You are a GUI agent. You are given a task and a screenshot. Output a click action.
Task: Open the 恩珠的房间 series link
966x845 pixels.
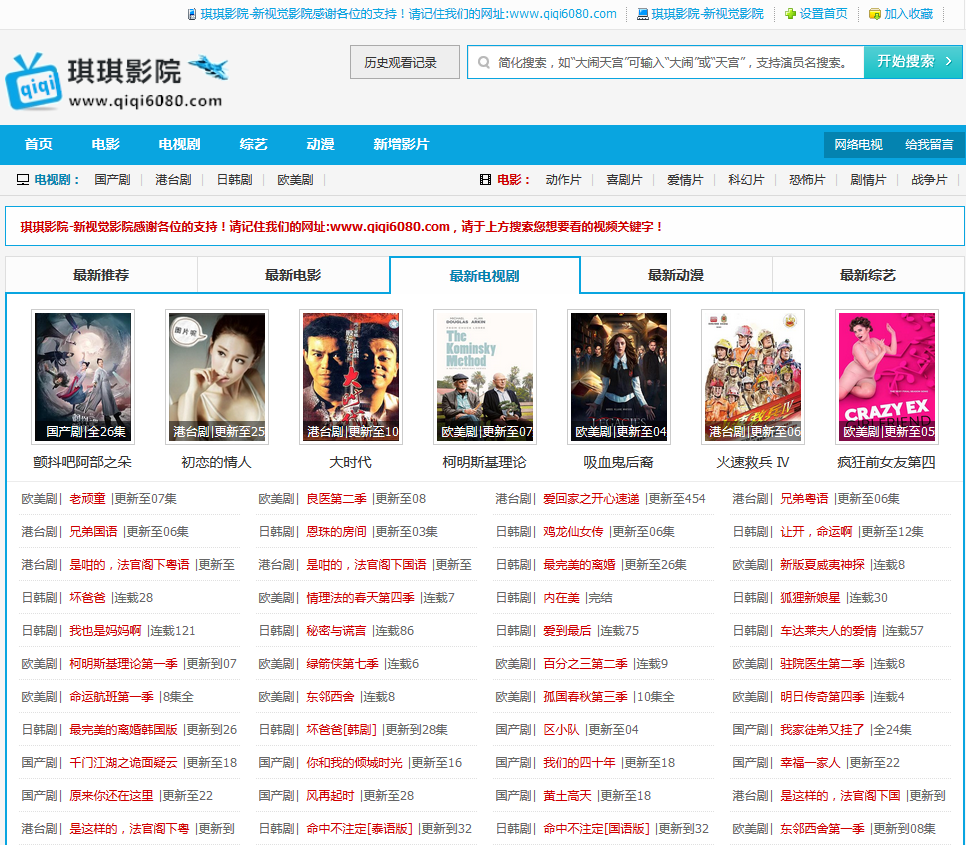tap(336, 532)
